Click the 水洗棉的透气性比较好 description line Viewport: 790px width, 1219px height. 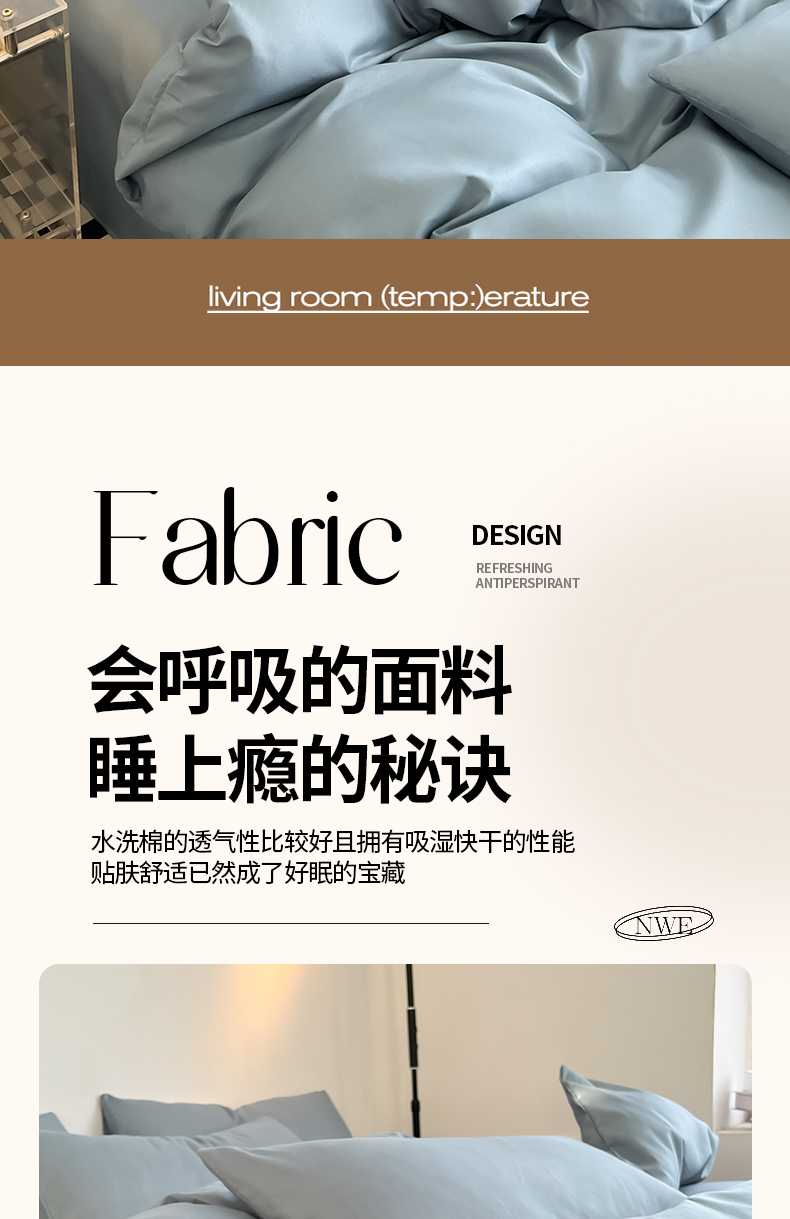point(332,841)
